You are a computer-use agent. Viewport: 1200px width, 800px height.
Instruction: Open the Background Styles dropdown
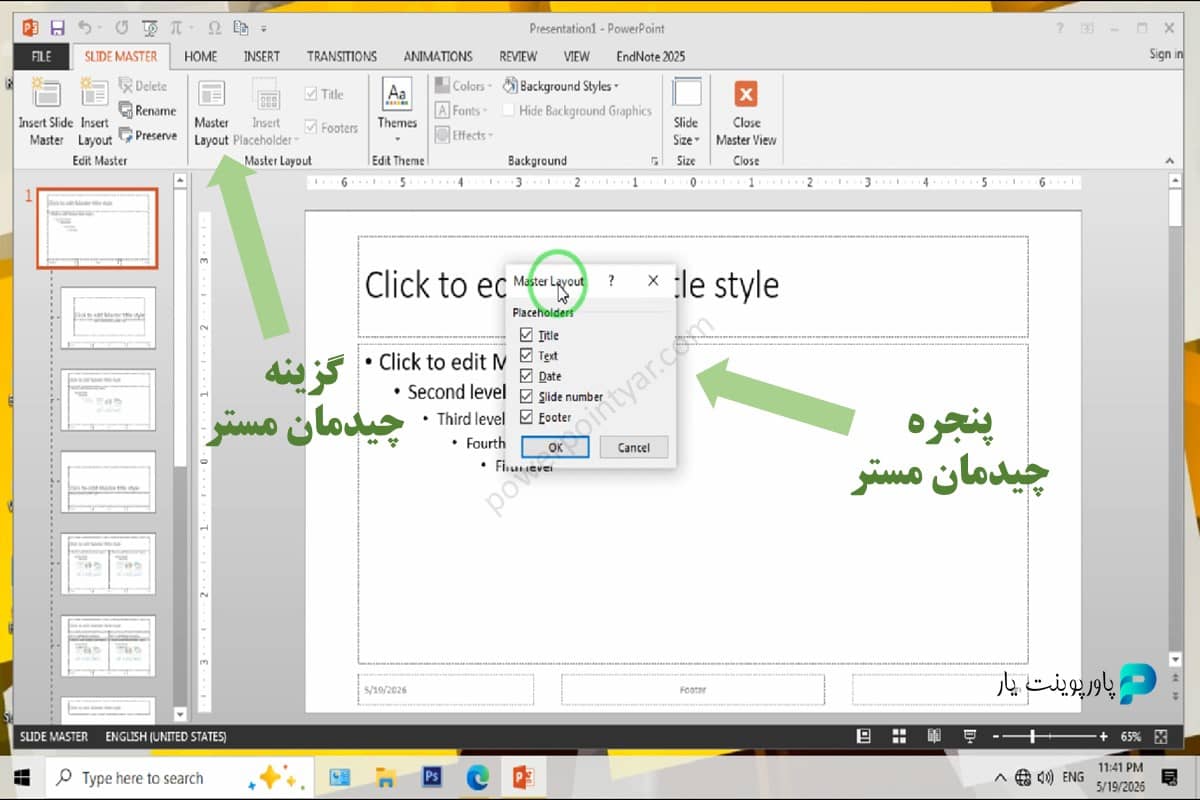(x=561, y=86)
